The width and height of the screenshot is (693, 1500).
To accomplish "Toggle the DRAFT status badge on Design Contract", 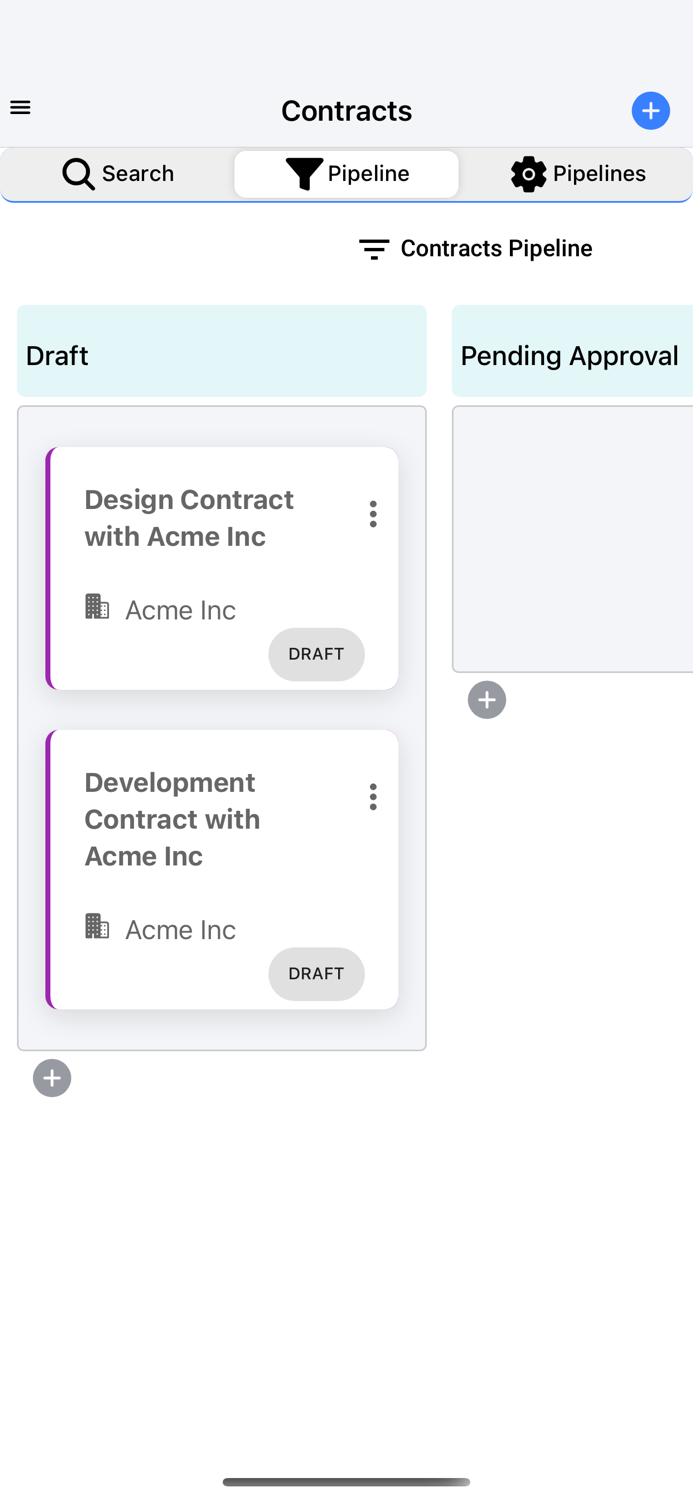I will (316, 654).
